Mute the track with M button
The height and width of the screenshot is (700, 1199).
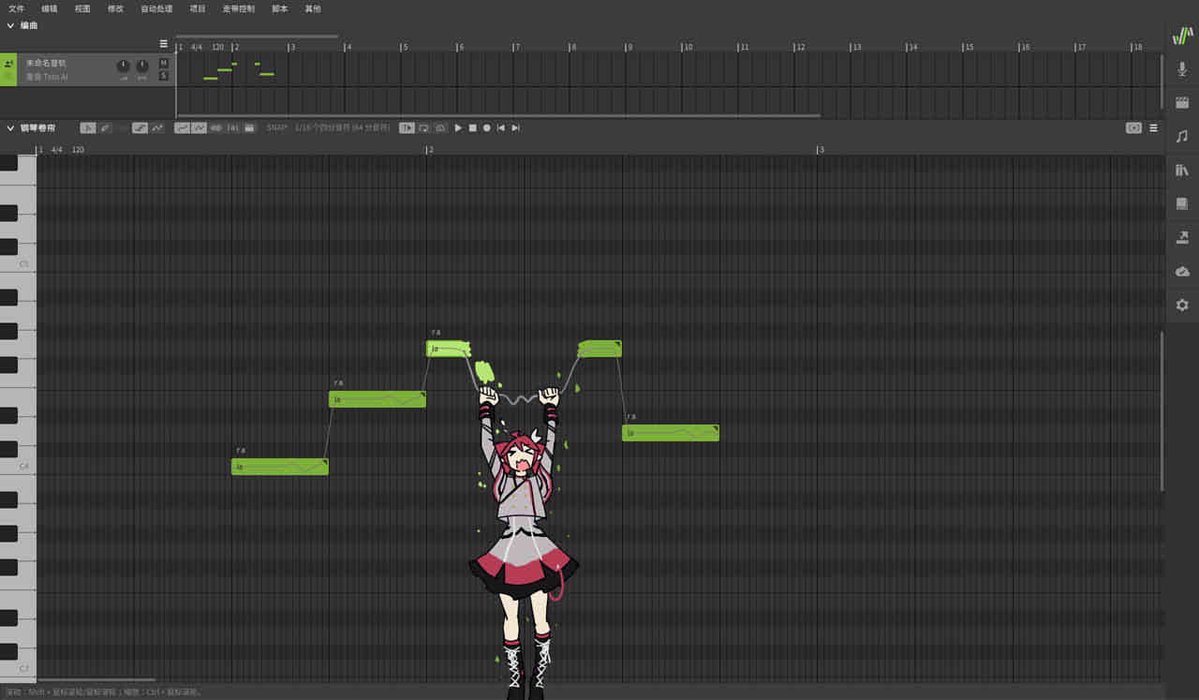click(x=164, y=63)
